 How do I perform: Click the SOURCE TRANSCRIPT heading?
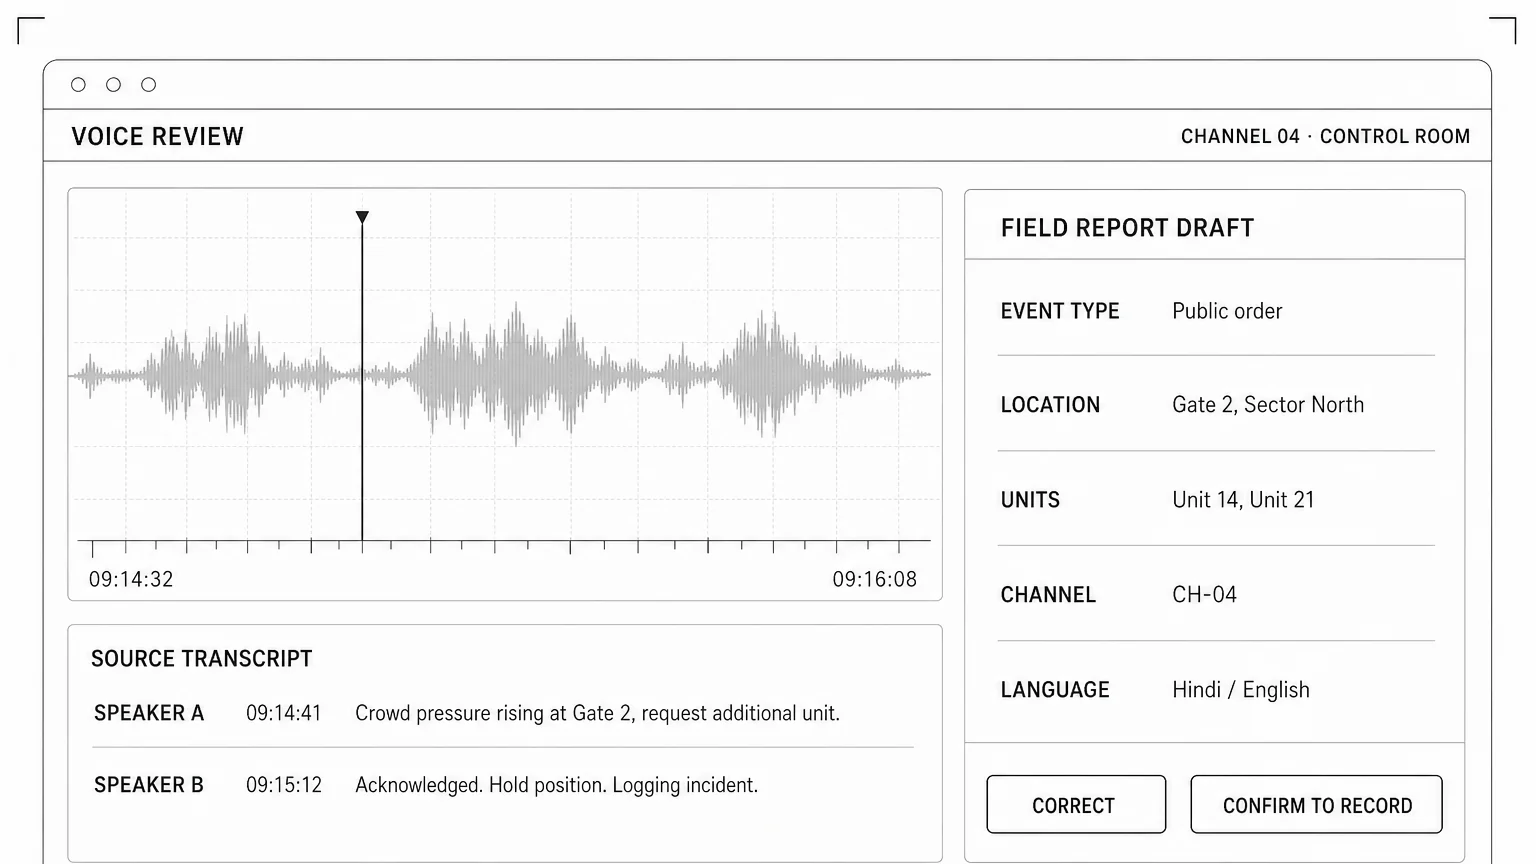pyautogui.click(x=202, y=659)
